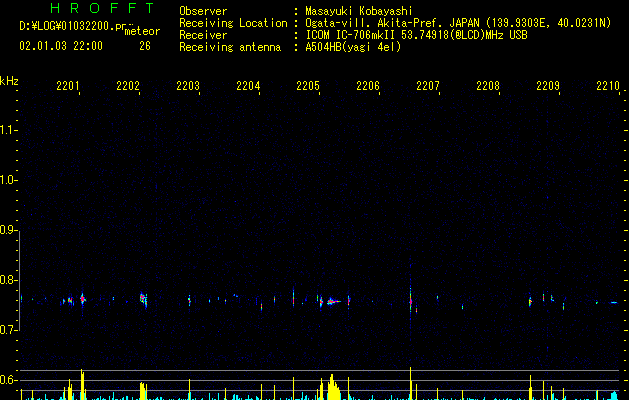Viewport: 629px width, 400px height.
Task: Click the tallest yellow intensity bar before 2207
Action: tap(410, 384)
